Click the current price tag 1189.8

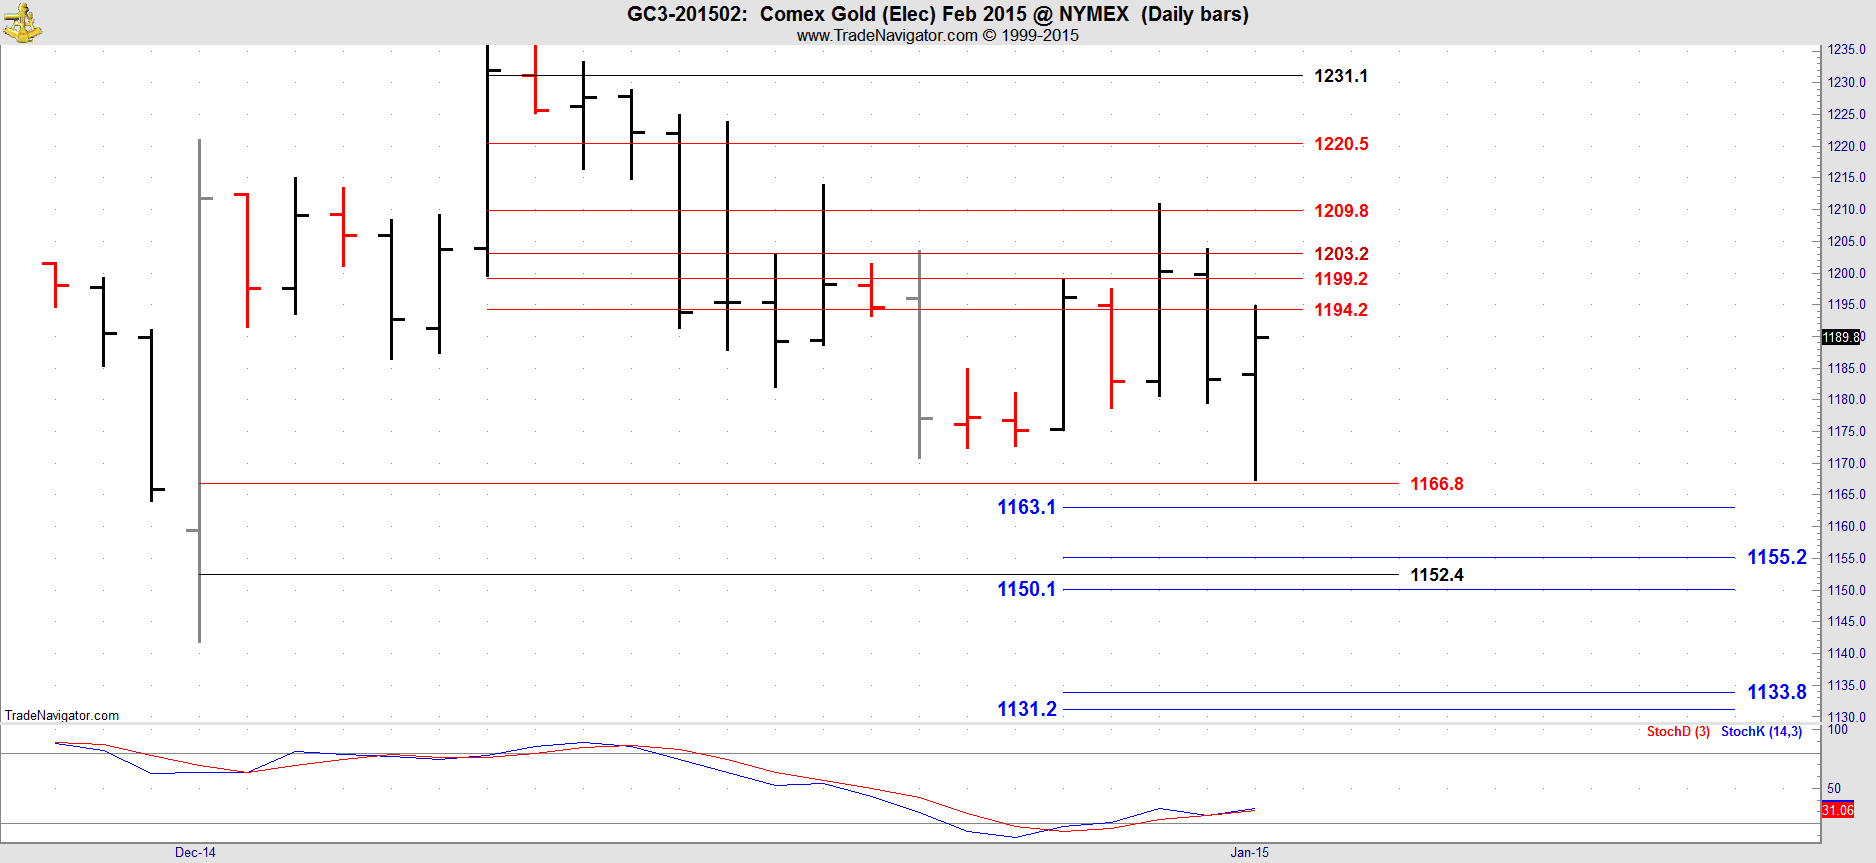pyautogui.click(x=1840, y=337)
